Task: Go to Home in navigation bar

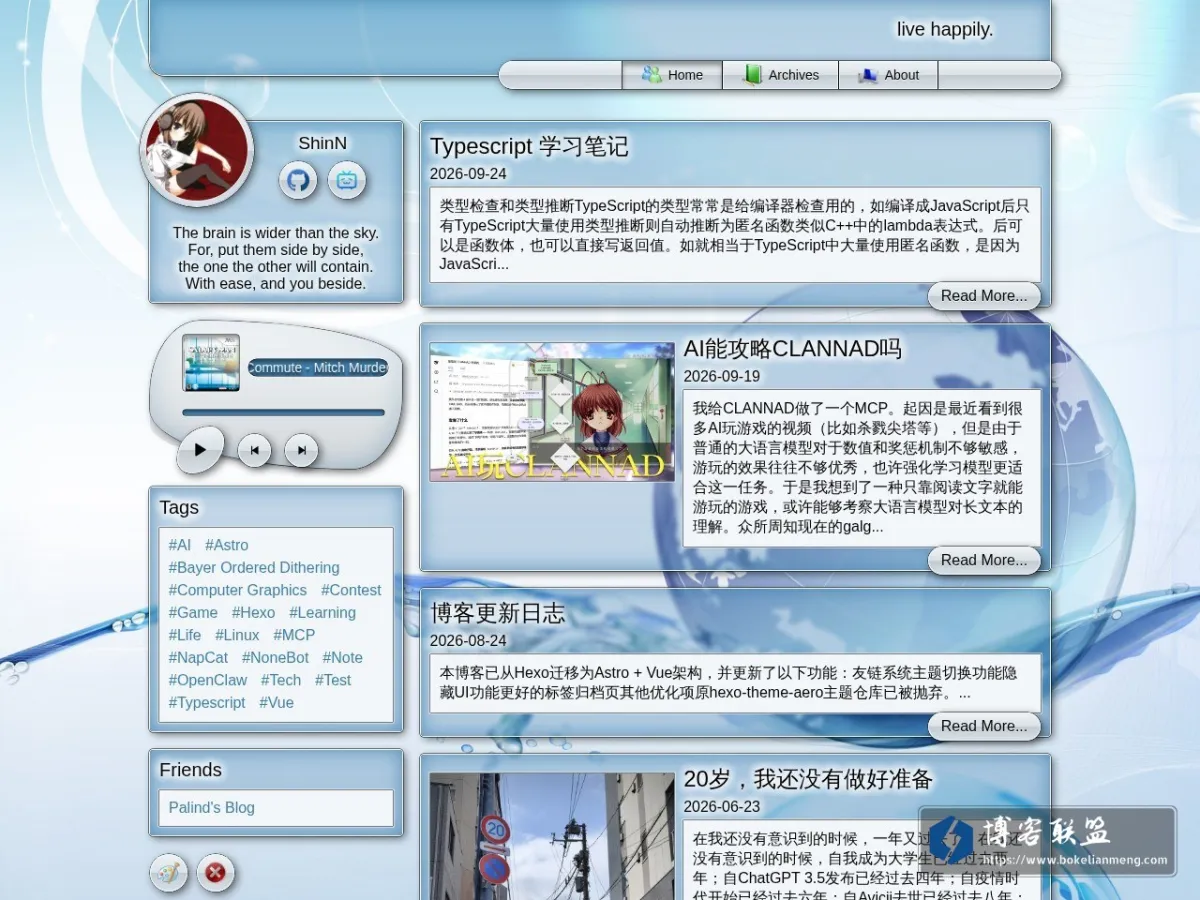Action: pyautogui.click(x=672, y=75)
